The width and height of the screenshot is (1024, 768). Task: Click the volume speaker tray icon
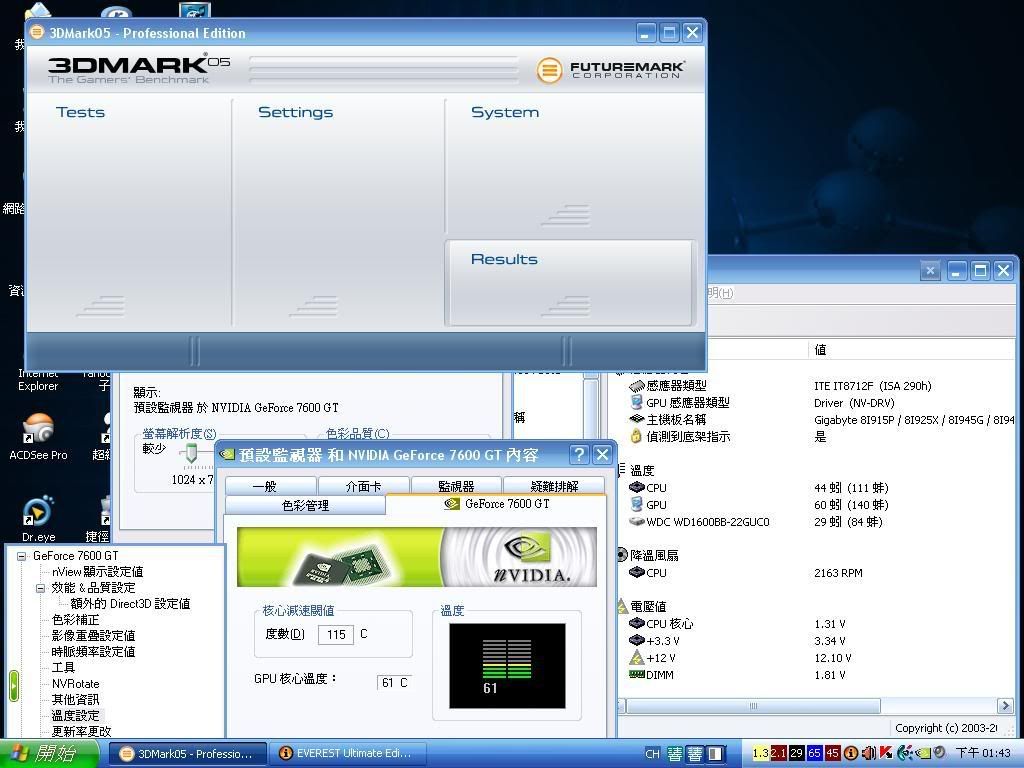pyautogui.click(x=869, y=753)
